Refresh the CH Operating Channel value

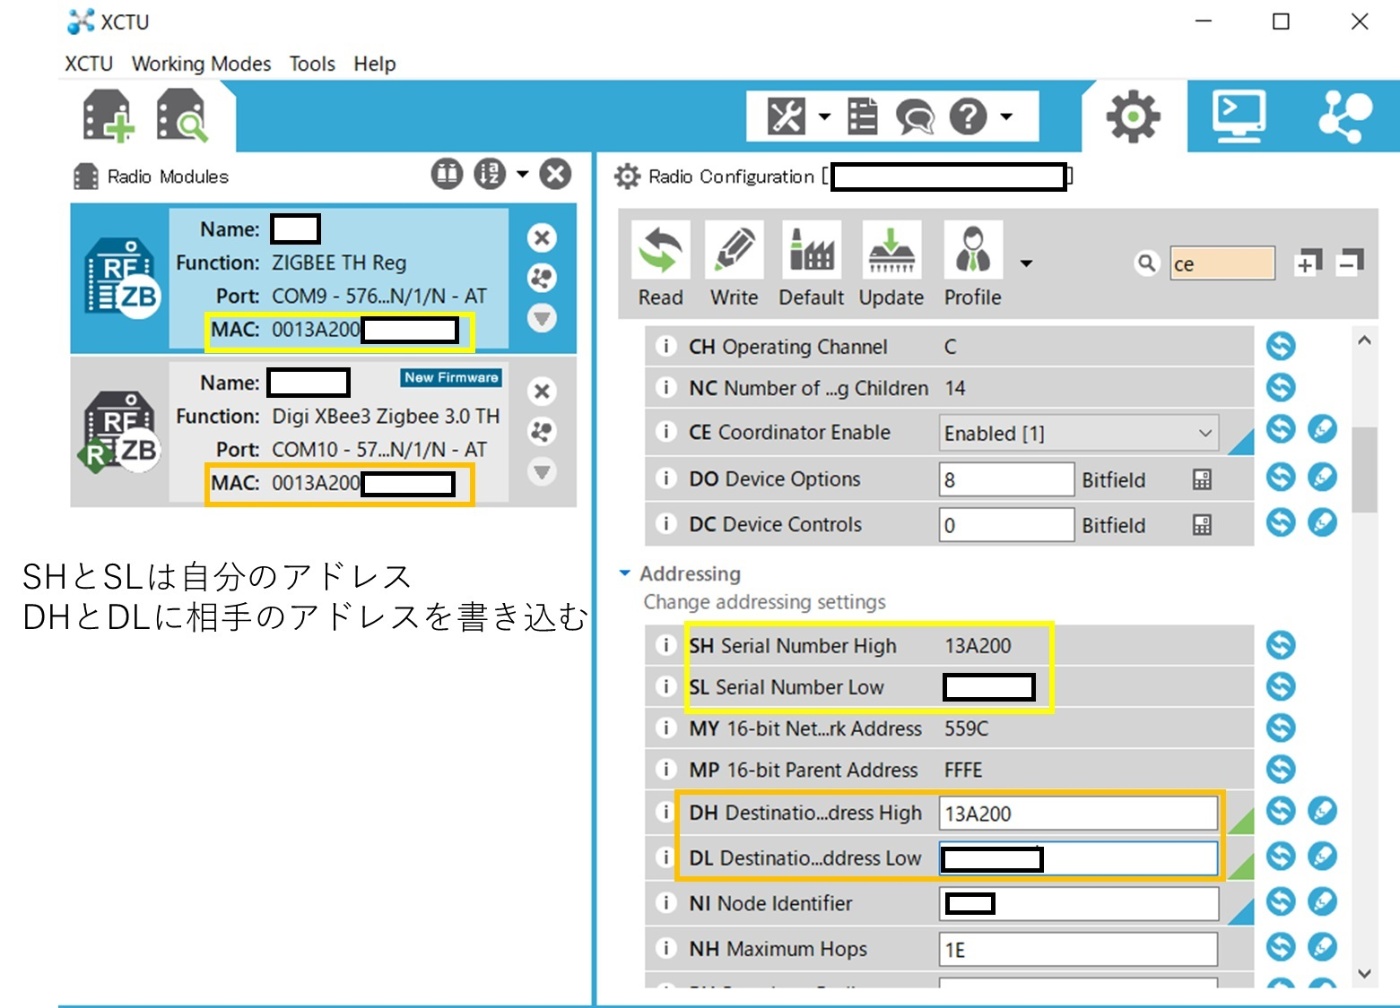[1281, 346]
